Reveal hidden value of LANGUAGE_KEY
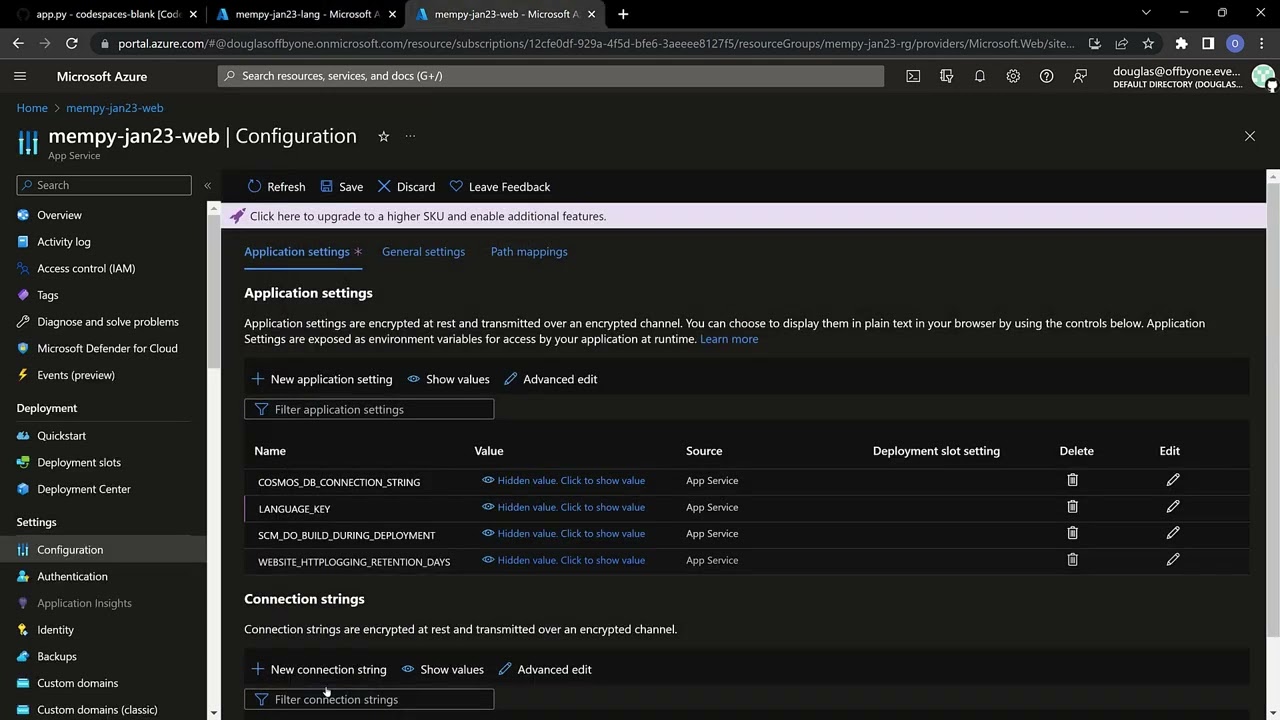 563,507
